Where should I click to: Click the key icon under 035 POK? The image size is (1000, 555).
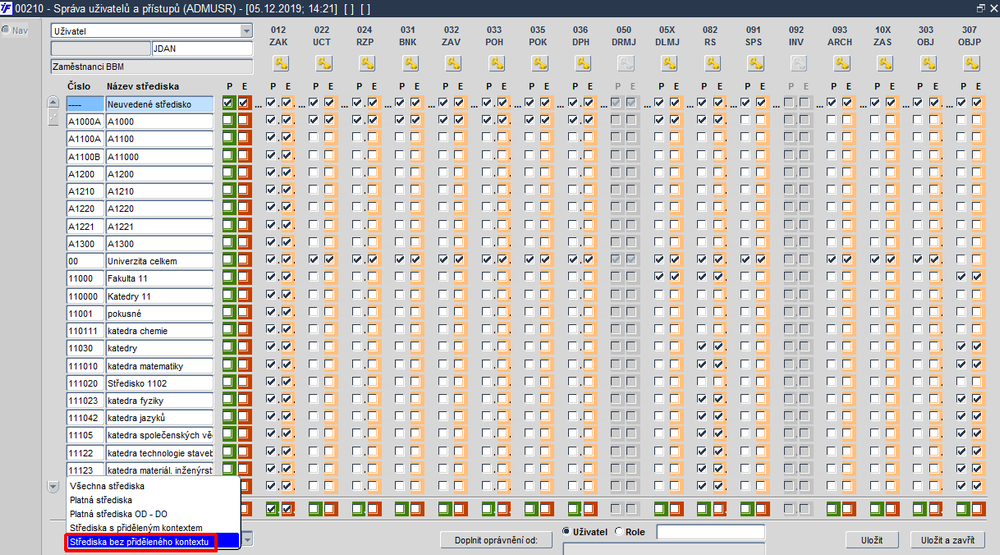tap(540, 63)
